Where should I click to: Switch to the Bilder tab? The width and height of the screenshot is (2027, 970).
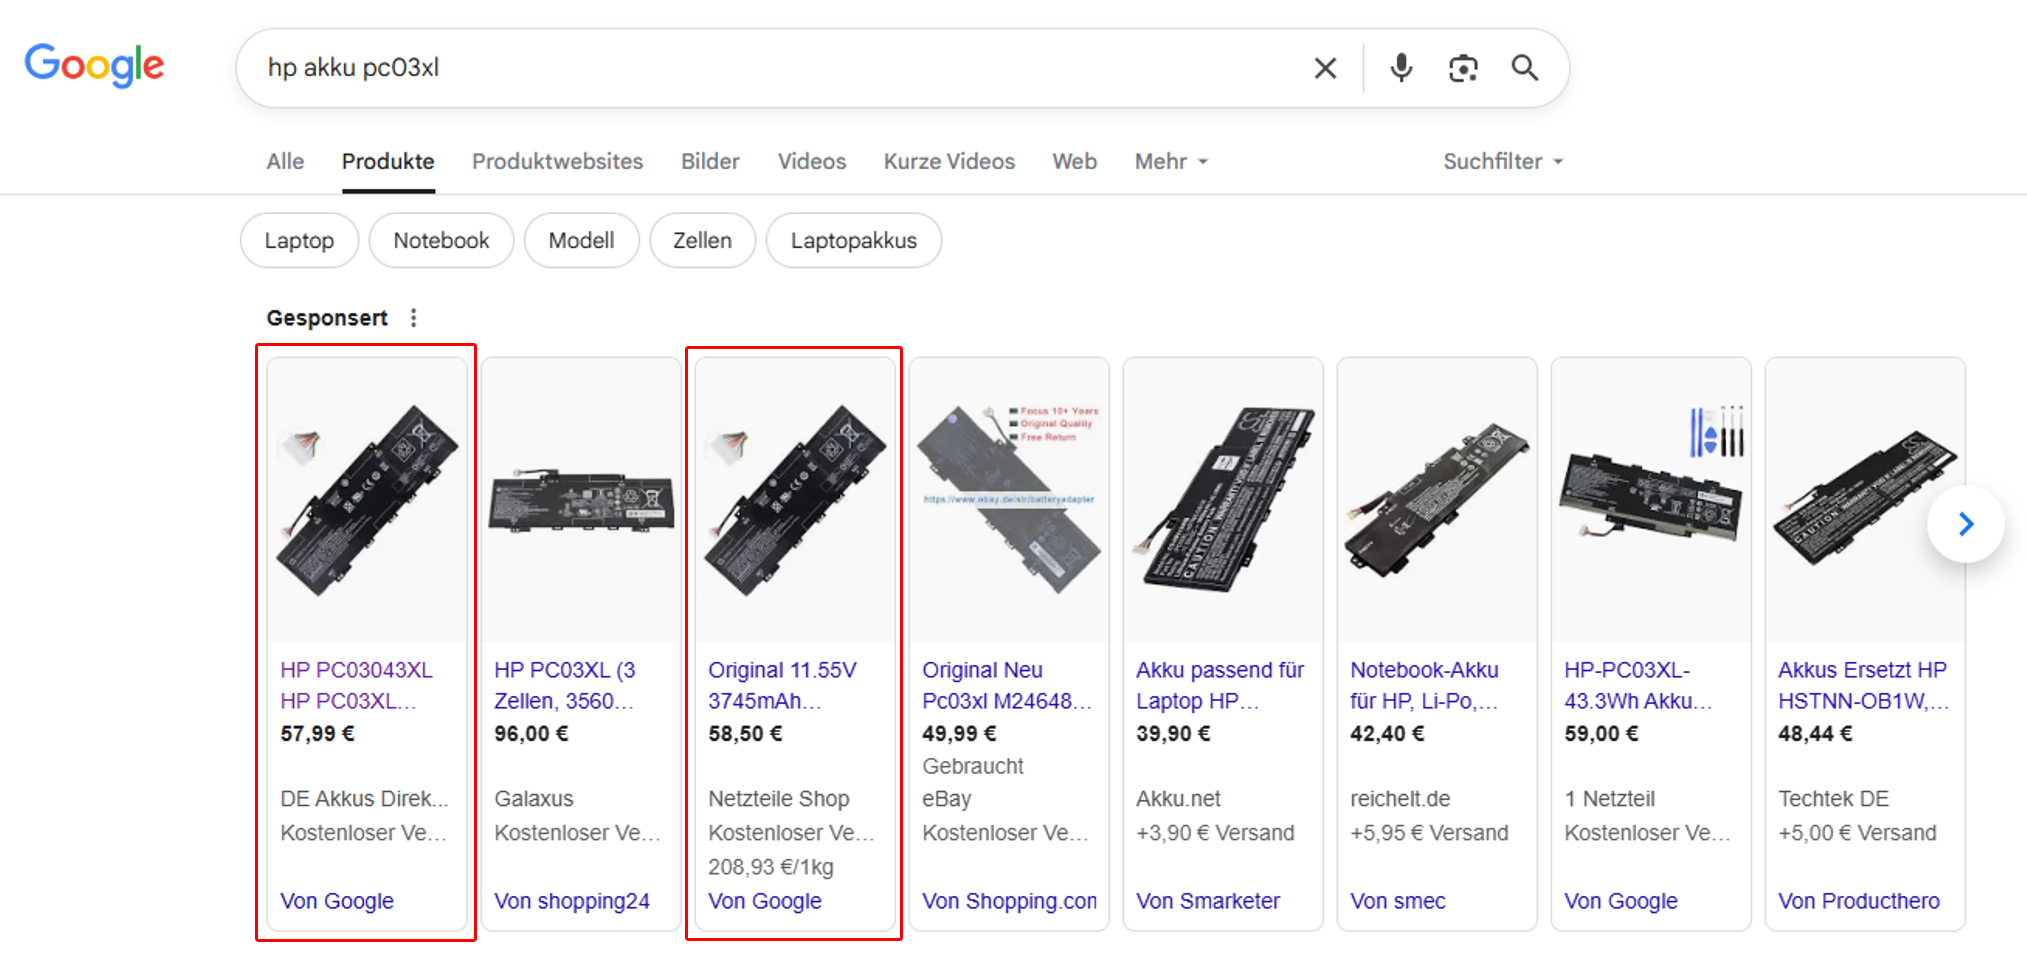(710, 161)
